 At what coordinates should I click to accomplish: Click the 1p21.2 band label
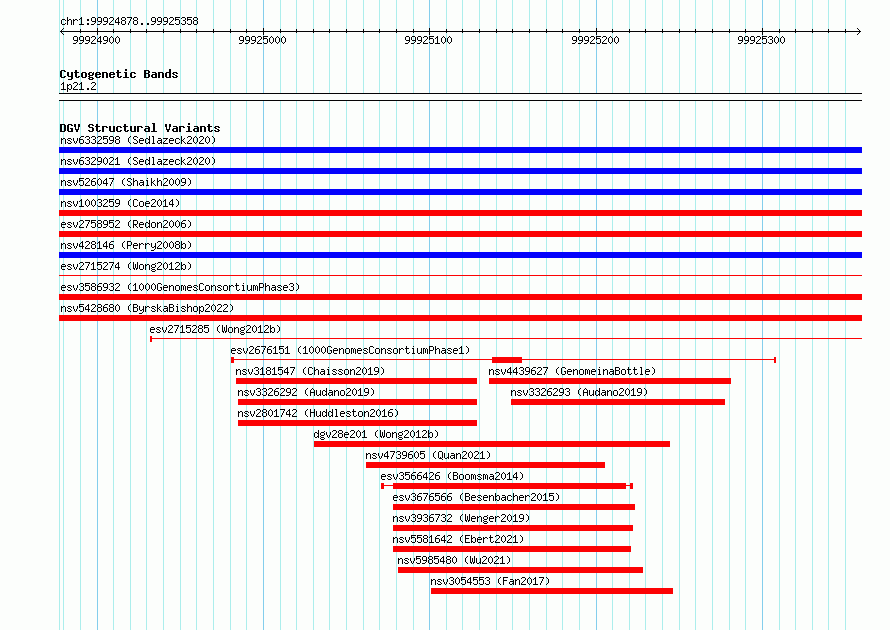pos(78,86)
